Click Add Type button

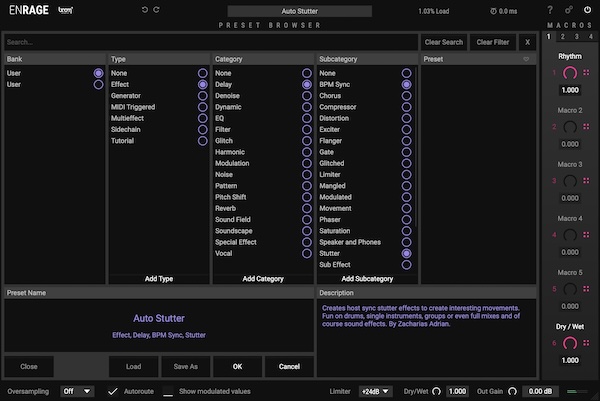click(x=159, y=279)
